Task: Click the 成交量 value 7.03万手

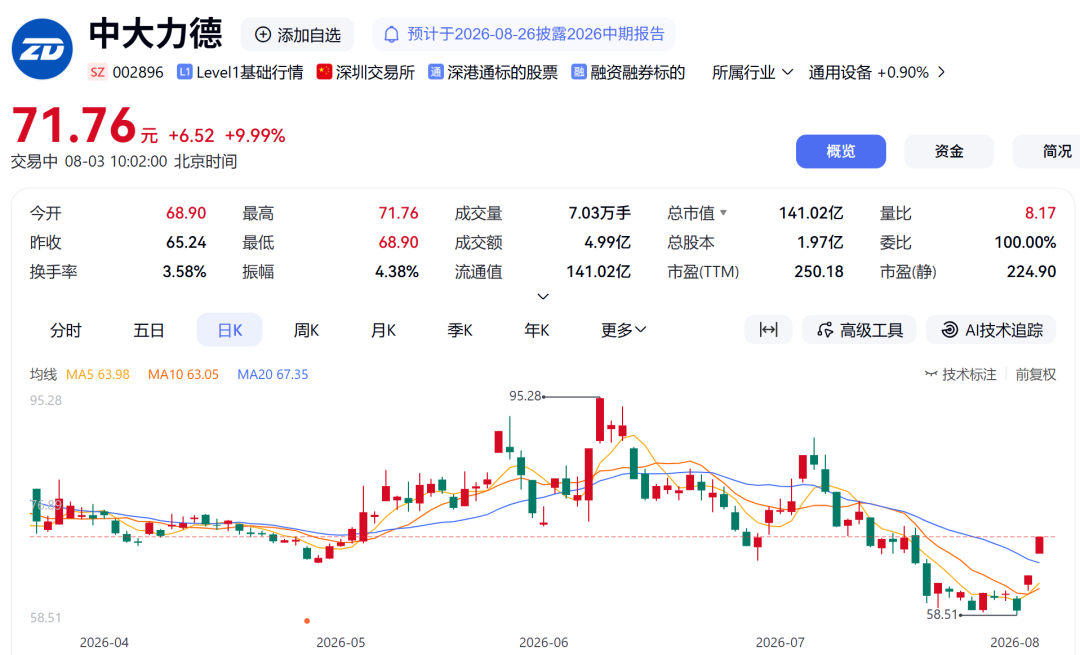Action: pyautogui.click(x=599, y=214)
